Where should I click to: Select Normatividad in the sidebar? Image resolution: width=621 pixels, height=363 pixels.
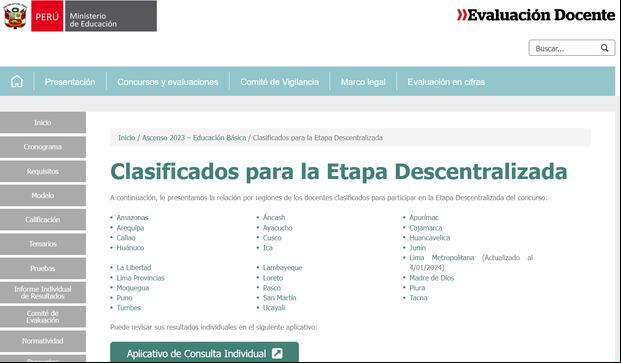click(x=43, y=341)
